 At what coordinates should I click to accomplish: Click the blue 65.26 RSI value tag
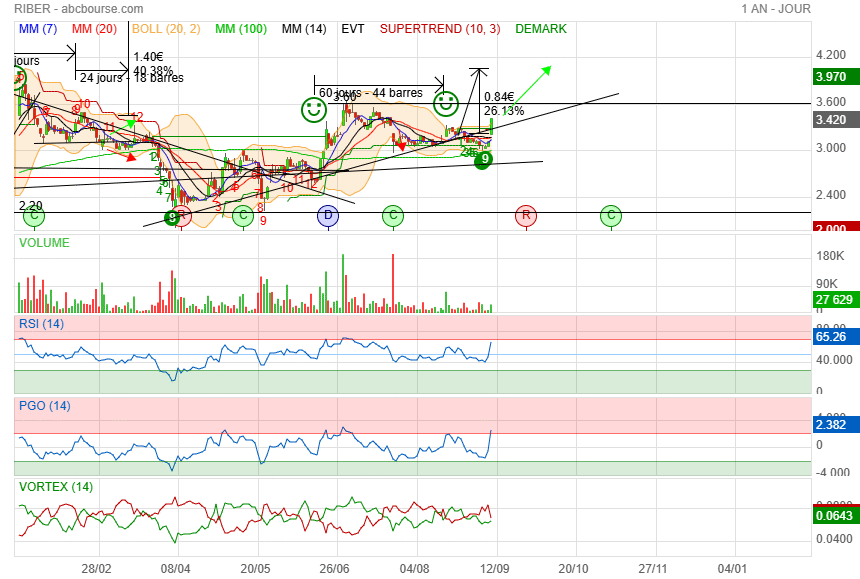832,338
